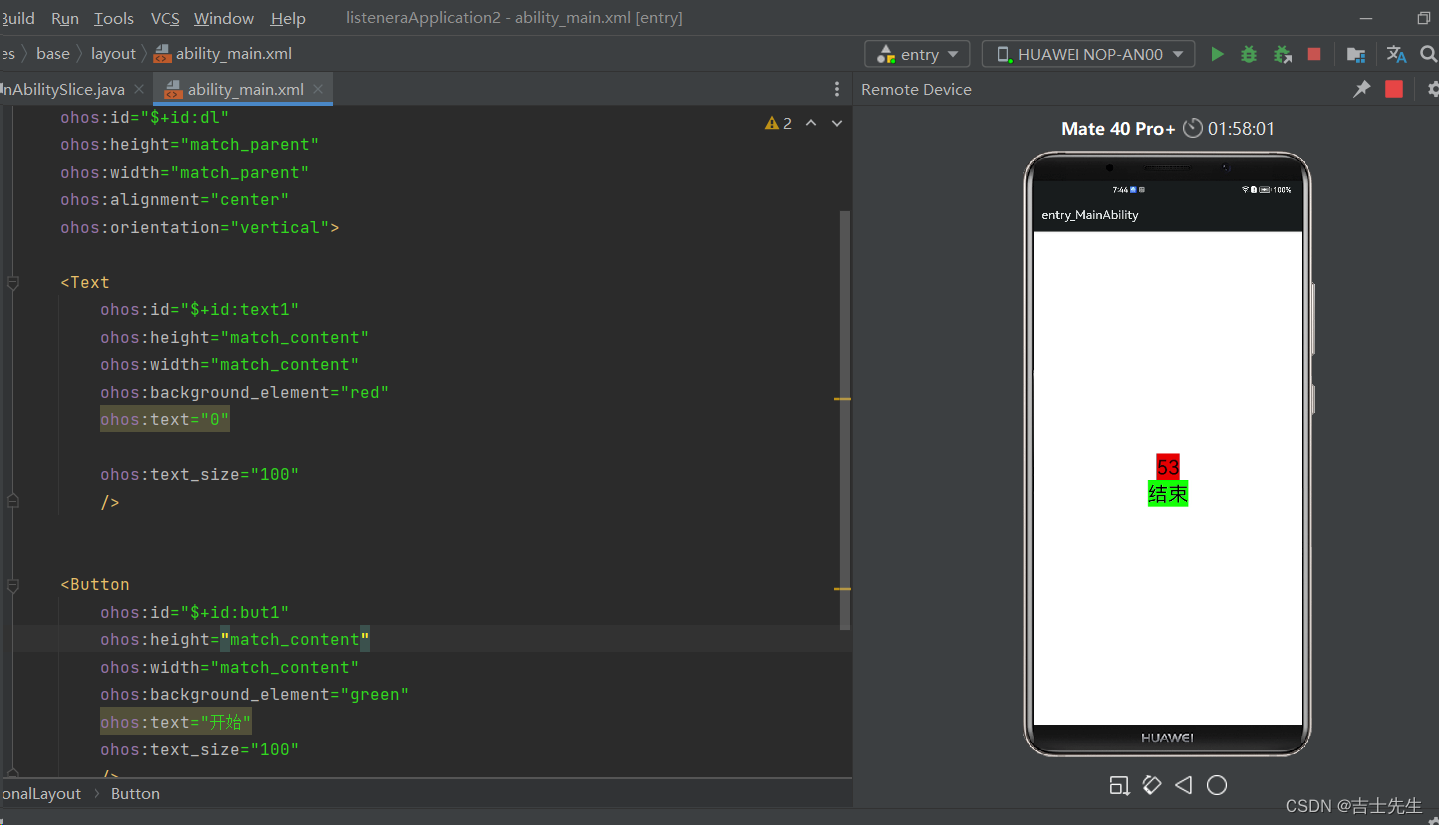Close the AbilitySlice.java editor tab

coord(139,89)
